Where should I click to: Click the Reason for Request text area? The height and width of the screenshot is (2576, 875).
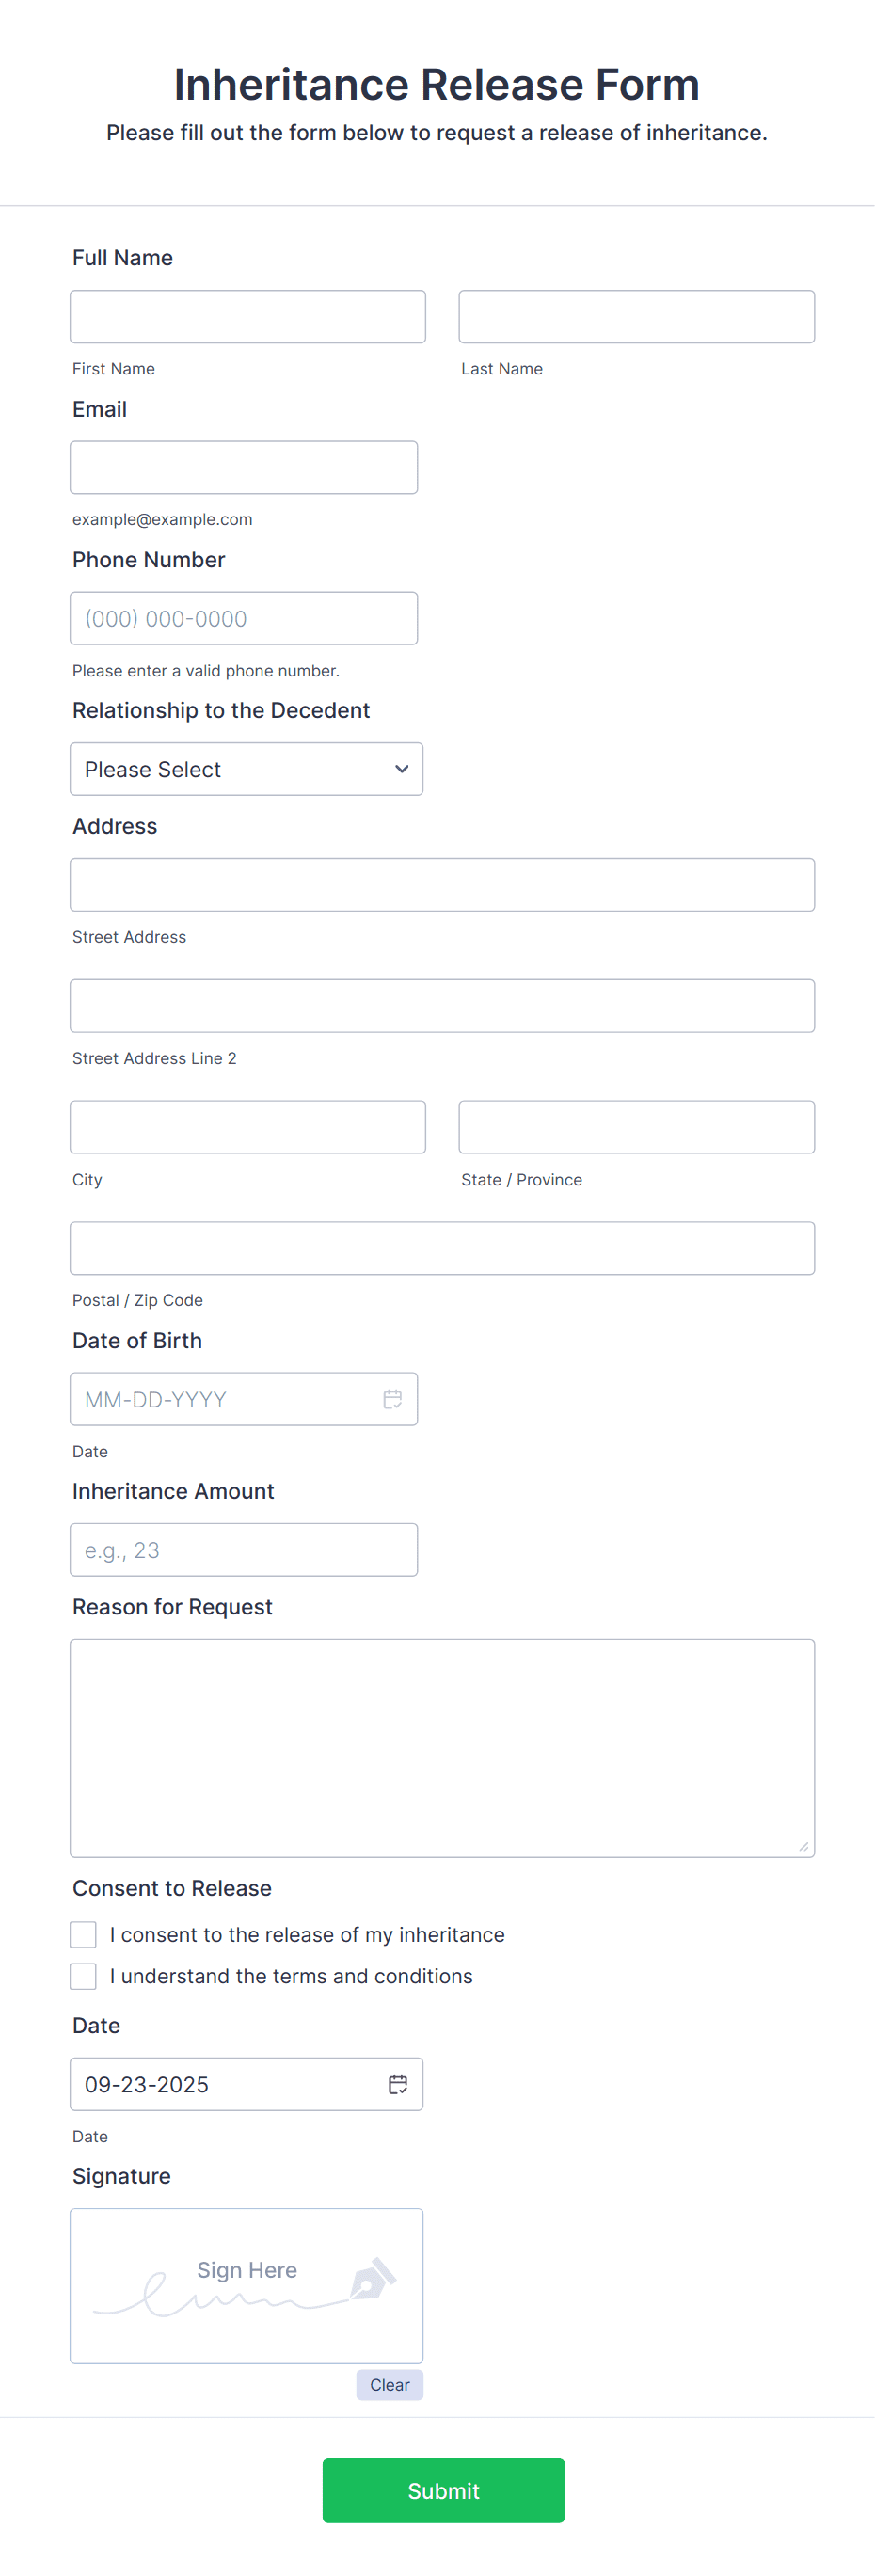442,1746
